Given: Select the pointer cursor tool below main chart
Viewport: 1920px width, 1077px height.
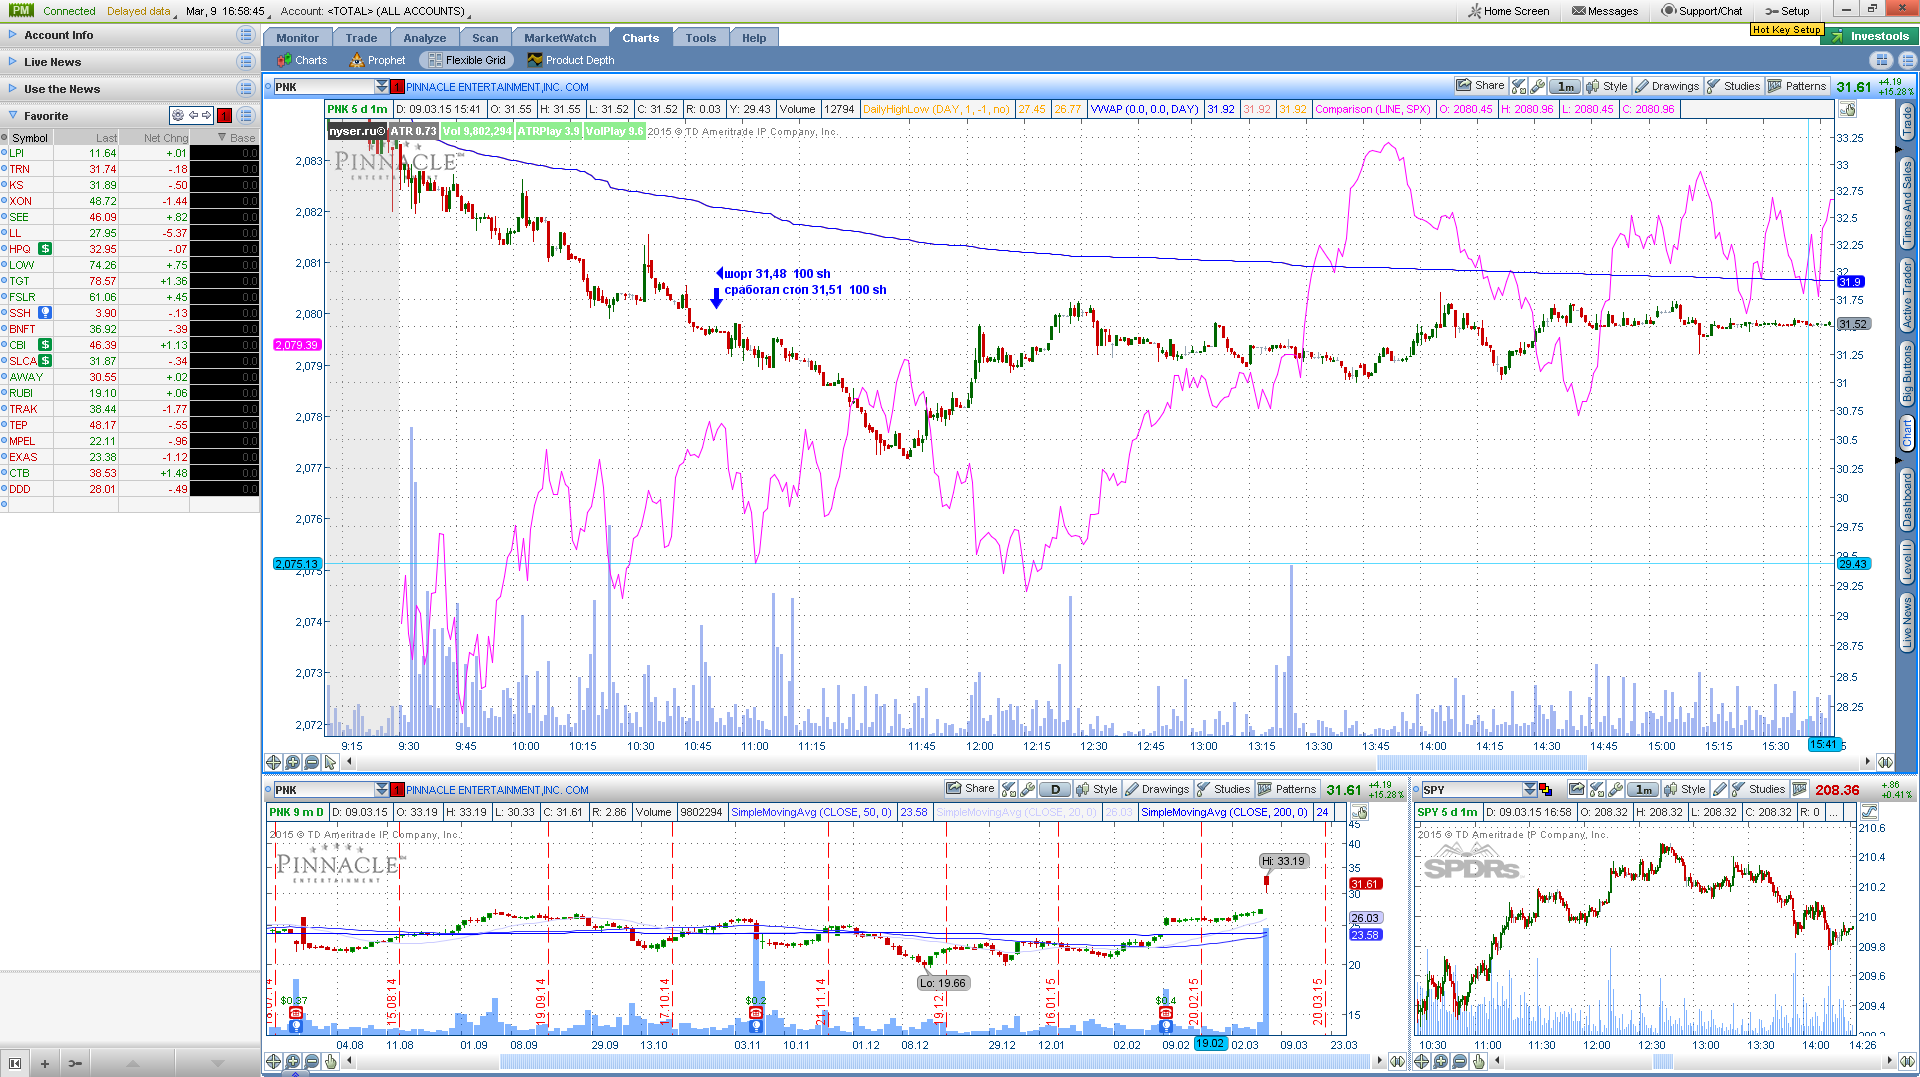Looking at the screenshot, I should (x=330, y=762).
